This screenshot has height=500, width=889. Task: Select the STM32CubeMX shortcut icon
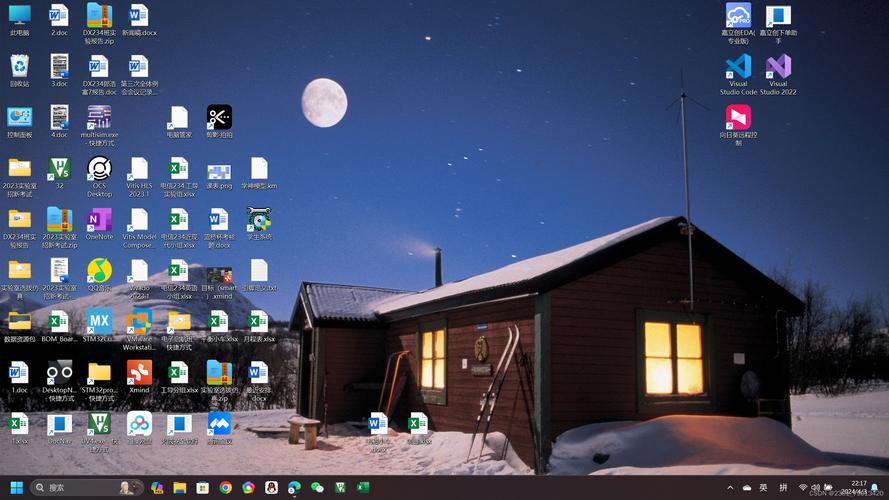pyautogui.click(x=99, y=326)
